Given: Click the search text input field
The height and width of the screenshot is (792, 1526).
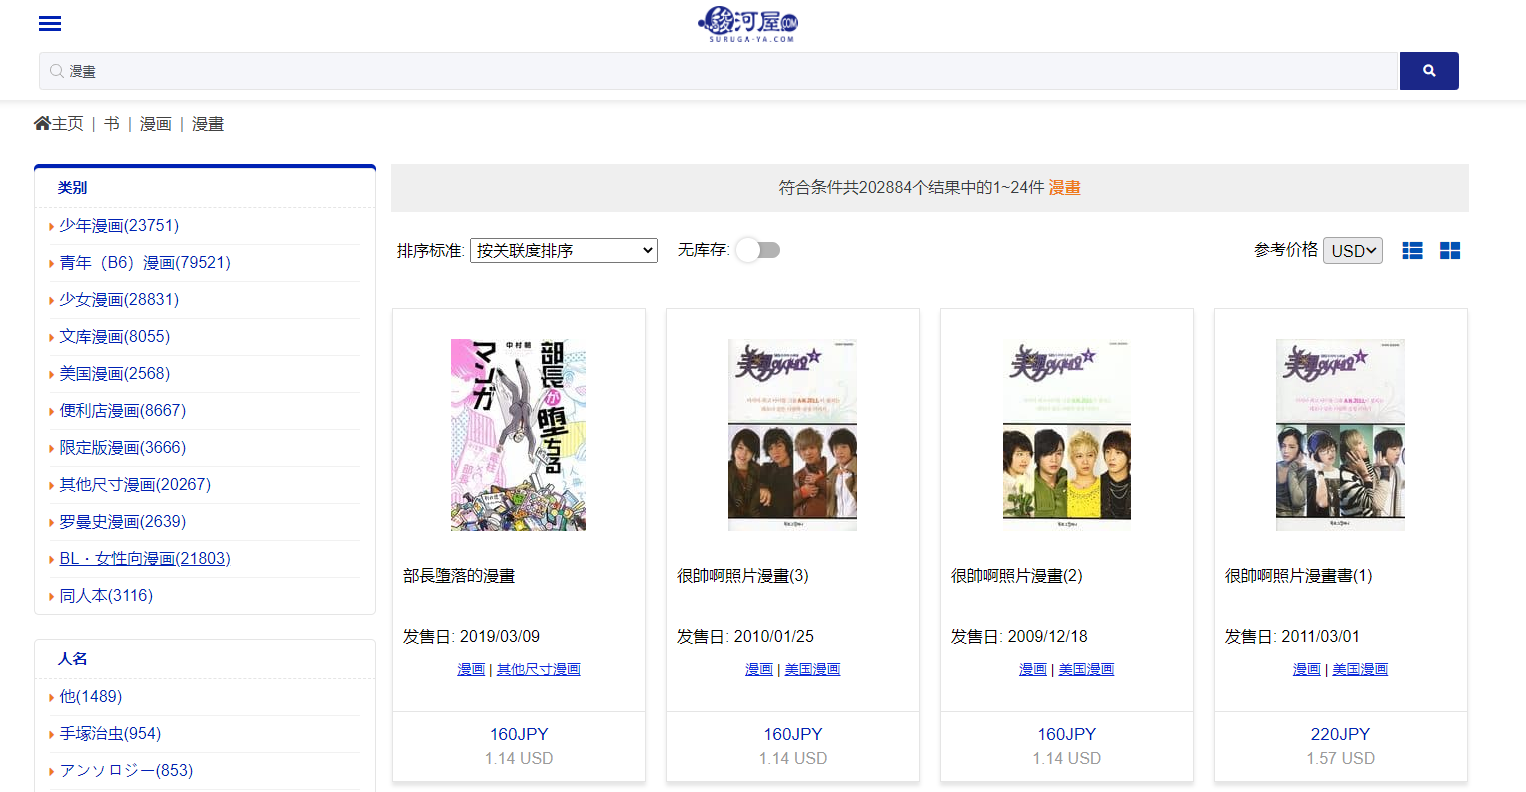Looking at the screenshot, I should point(718,72).
